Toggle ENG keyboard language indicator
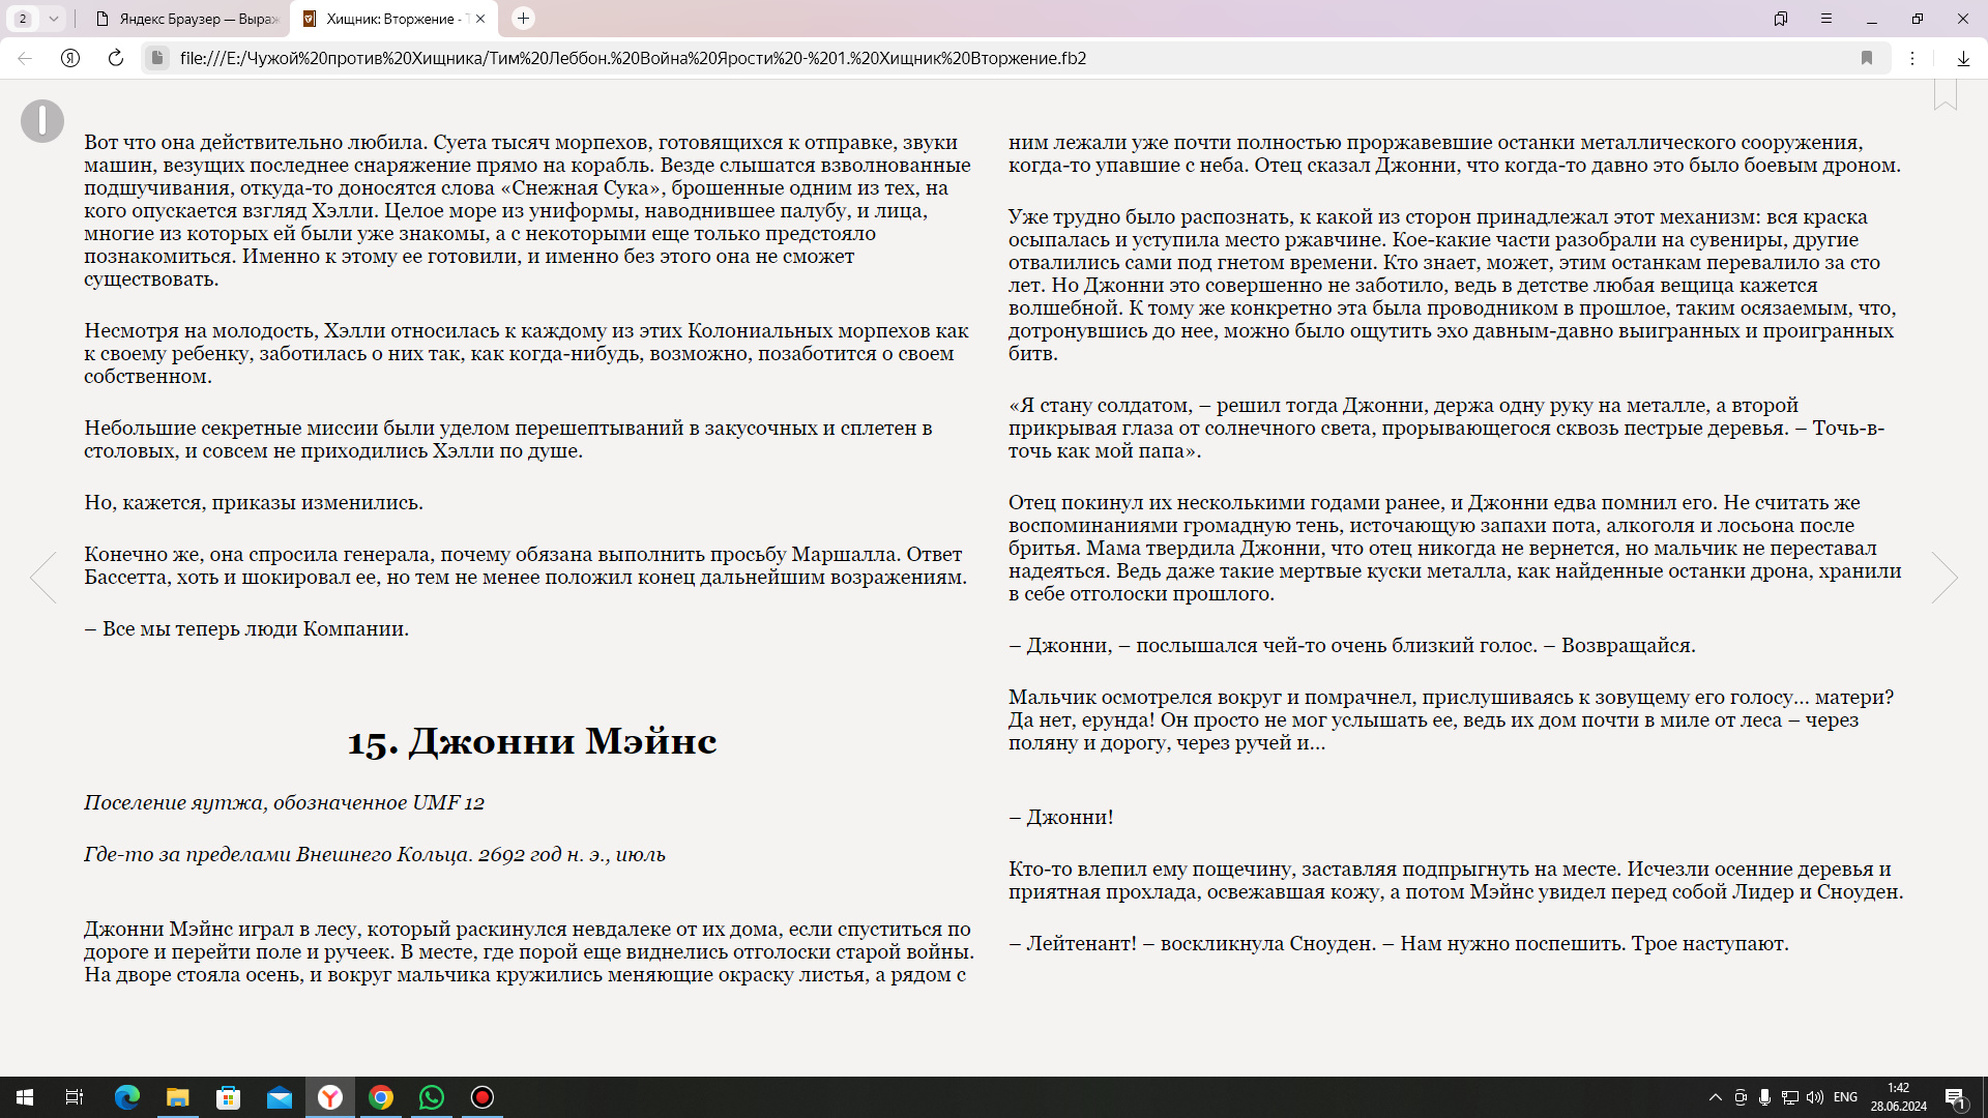 point(1845,1097)
